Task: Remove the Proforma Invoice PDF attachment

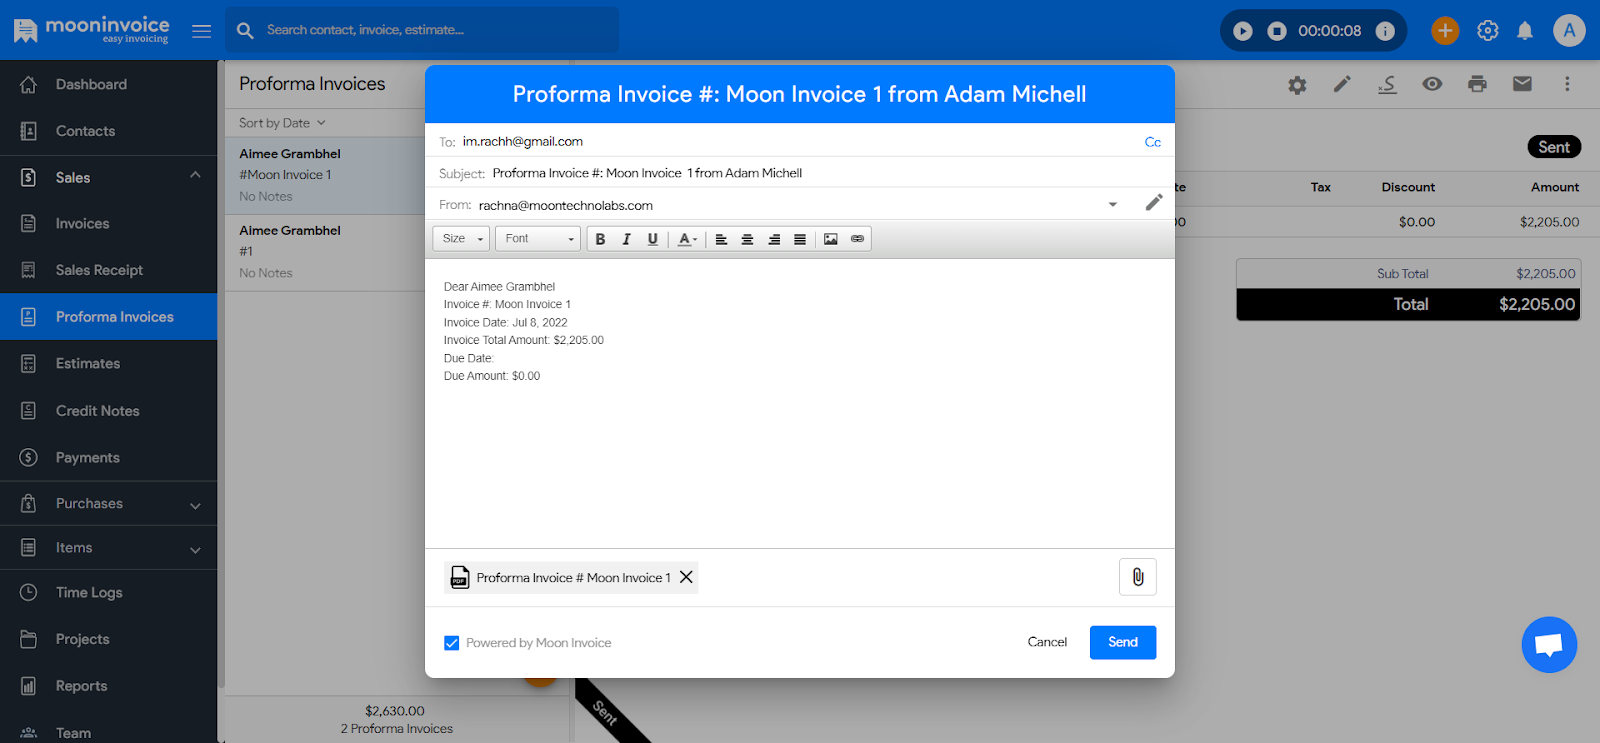Action: pyautogui.click(x=686, y=577)
